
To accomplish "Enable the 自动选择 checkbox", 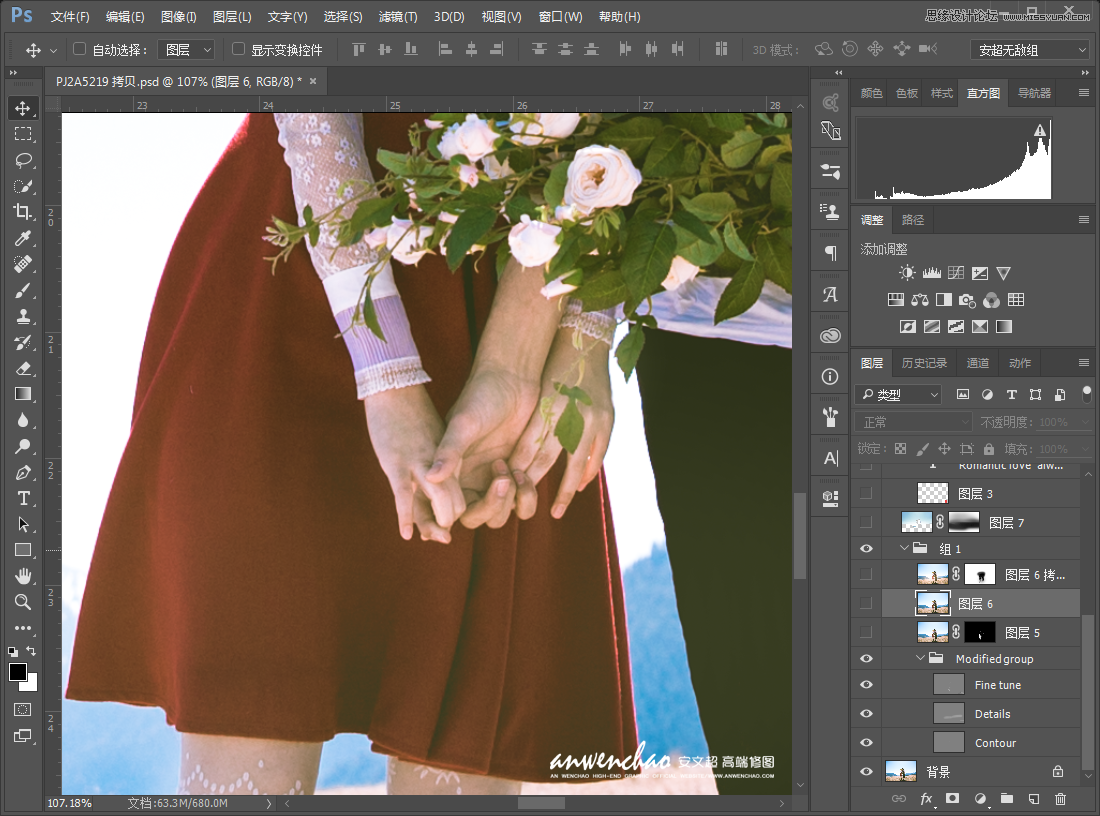I will [79, 49].
